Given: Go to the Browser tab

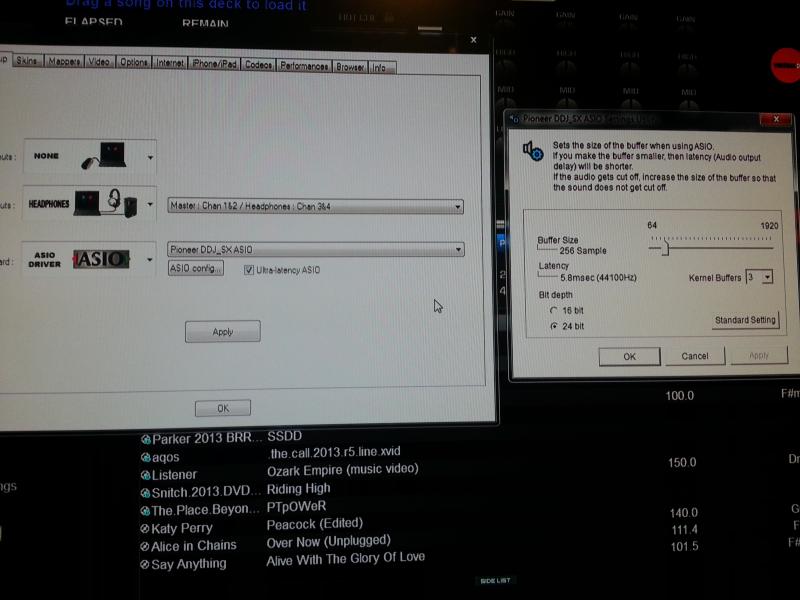Looking at the screenshot, I should (x=350, y=67).
